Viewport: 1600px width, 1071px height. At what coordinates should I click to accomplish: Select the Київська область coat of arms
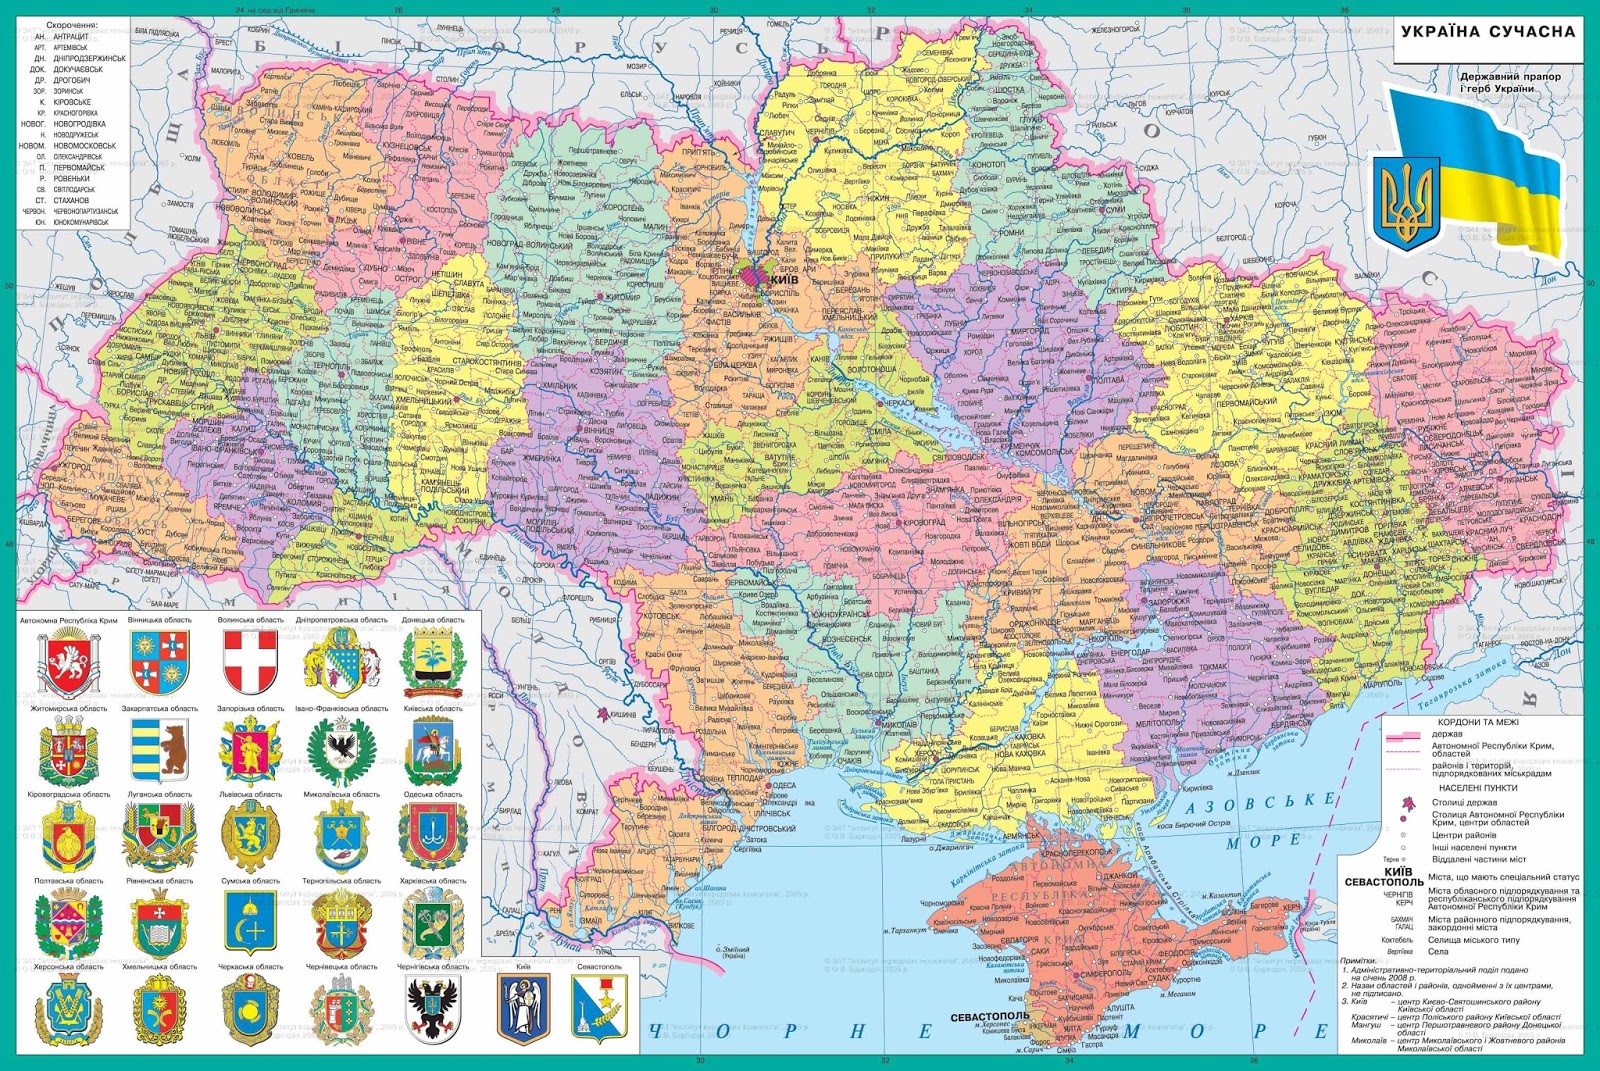[432, 751]
